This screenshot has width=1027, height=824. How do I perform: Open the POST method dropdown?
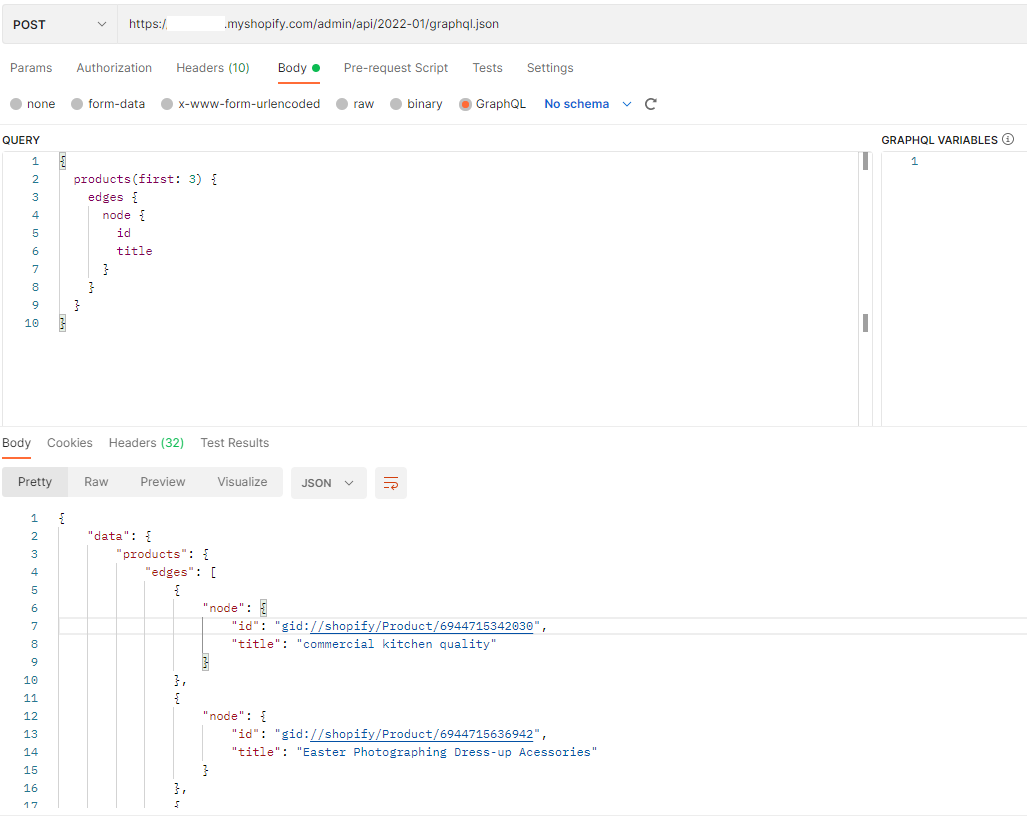tap(59, 24)
